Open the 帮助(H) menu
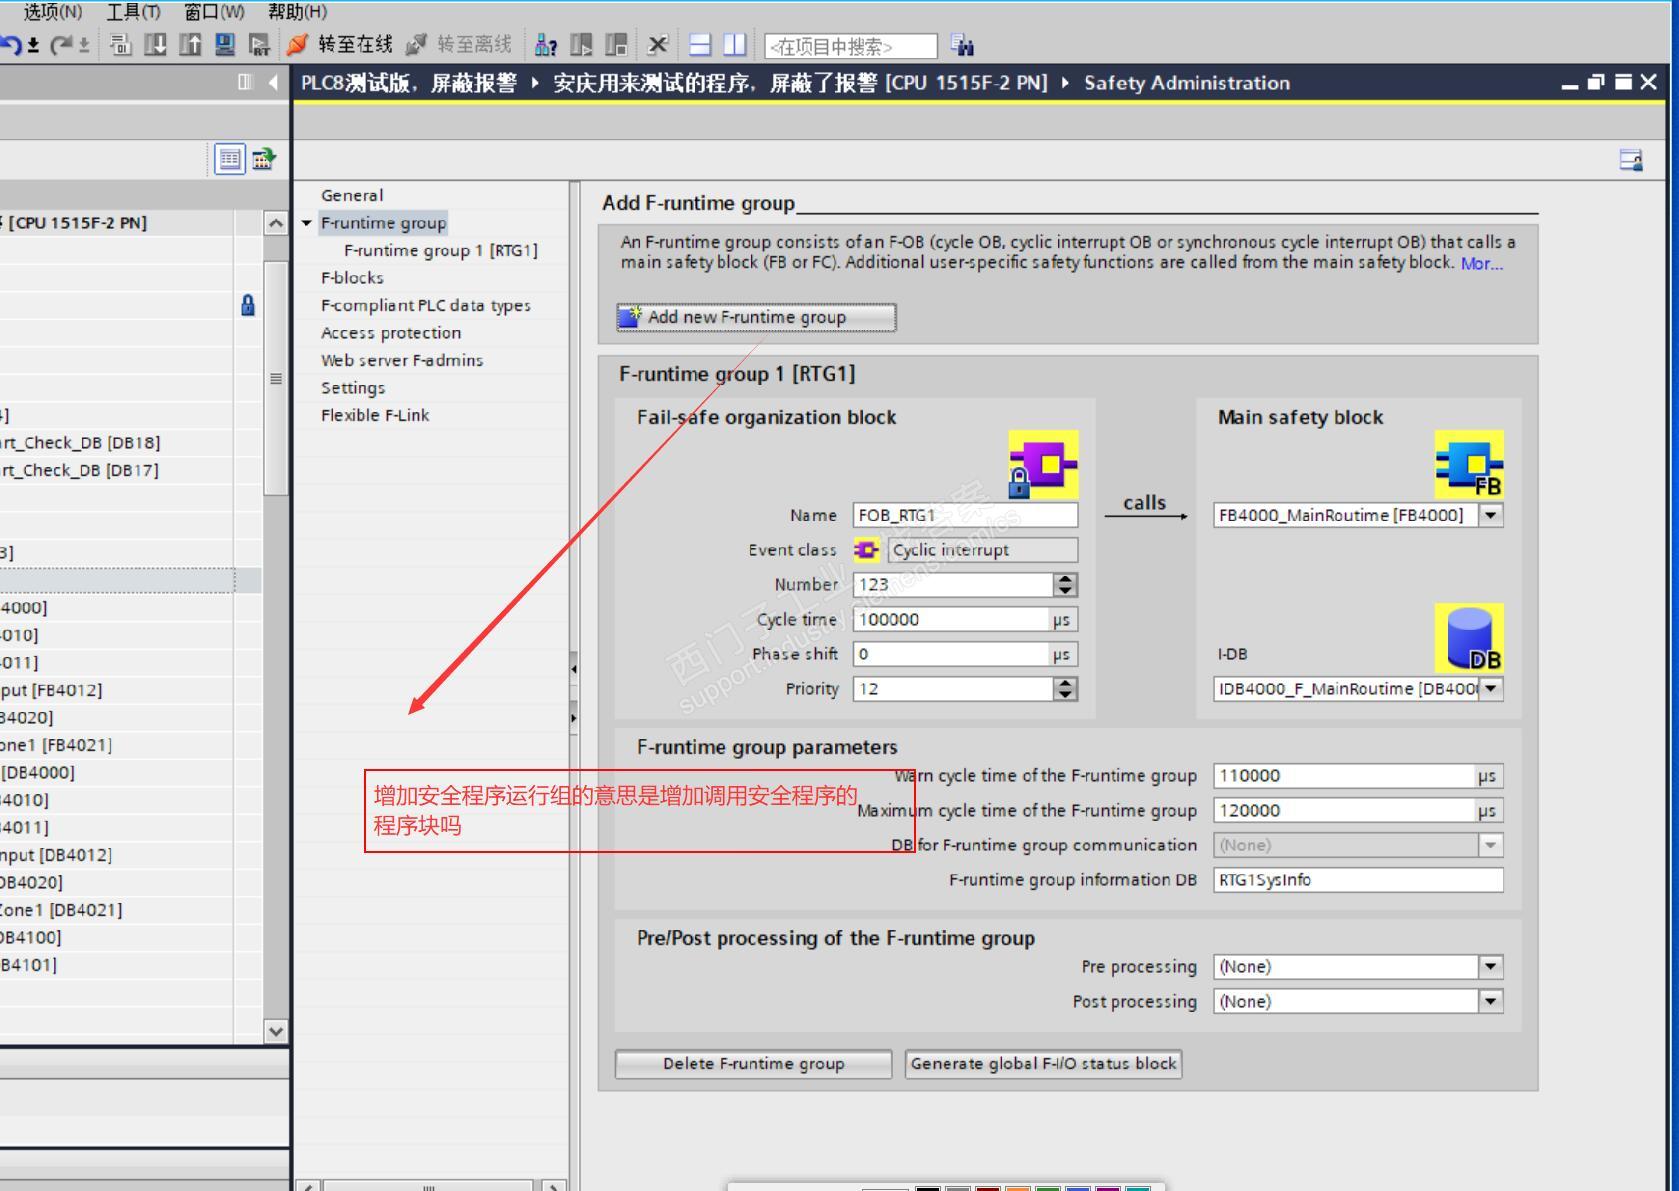 (x=297, y=12)
